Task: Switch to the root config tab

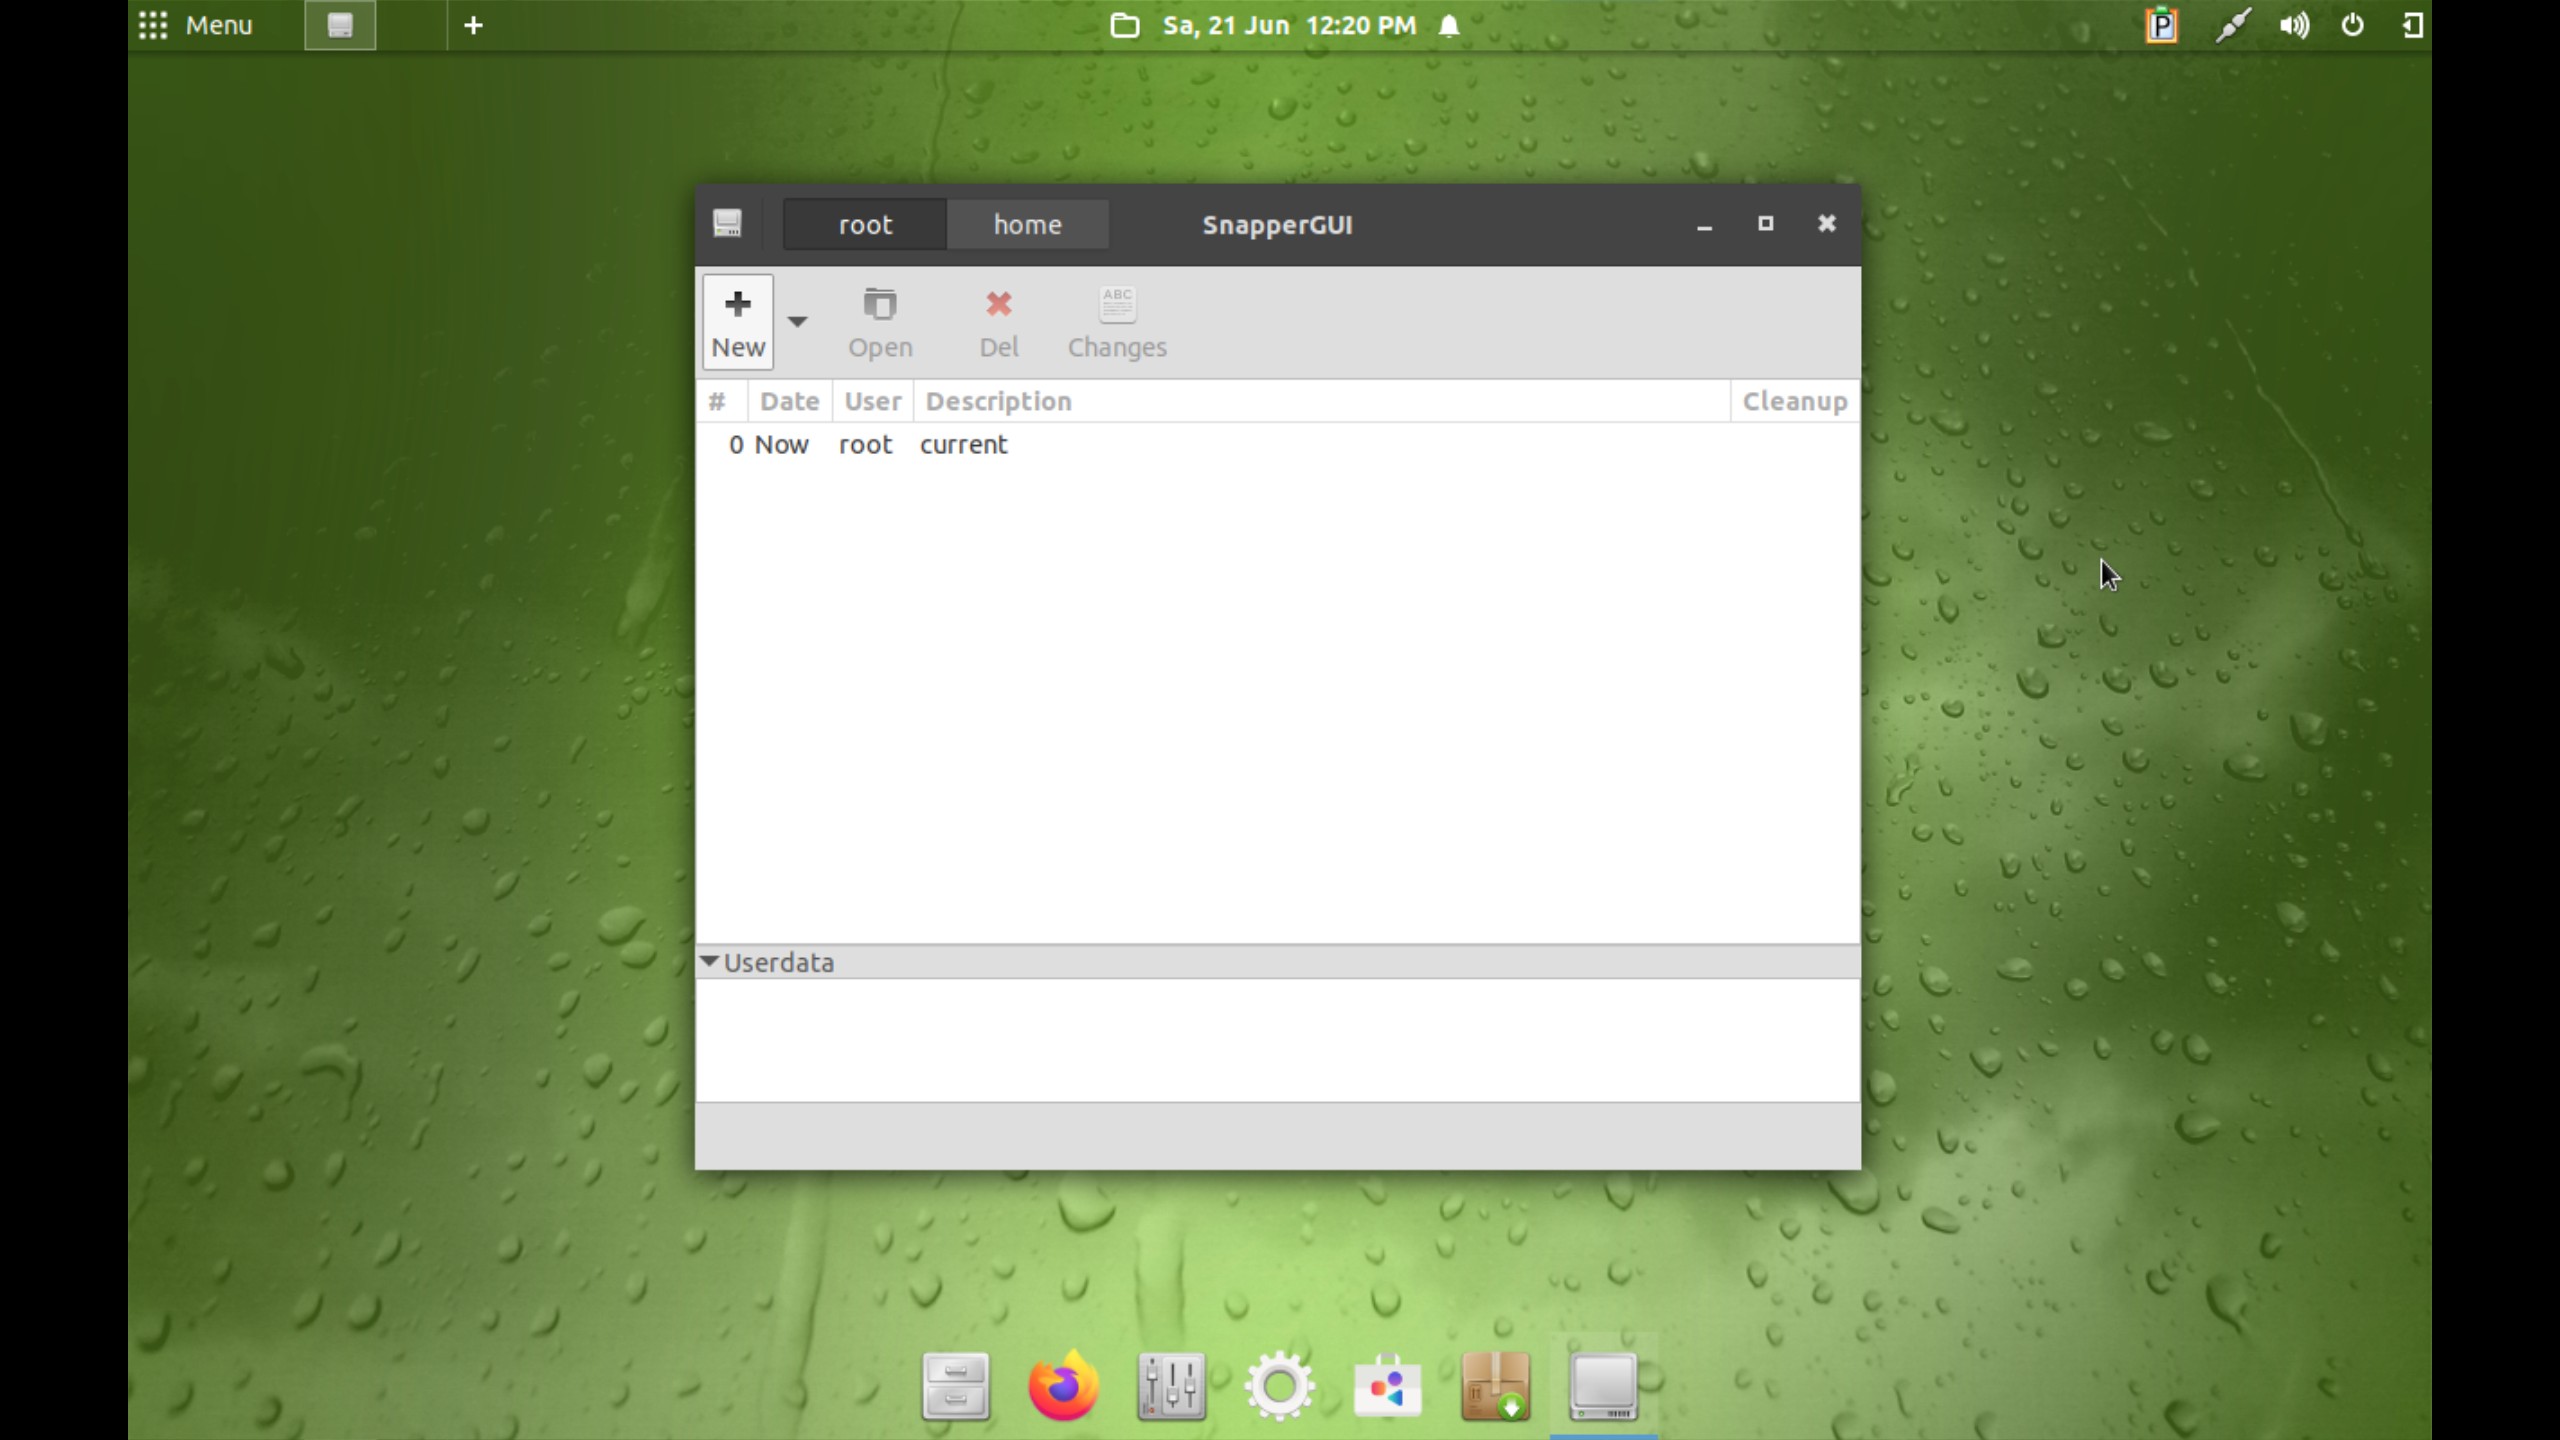Action: pyautogui.click(x=865, y=224)
